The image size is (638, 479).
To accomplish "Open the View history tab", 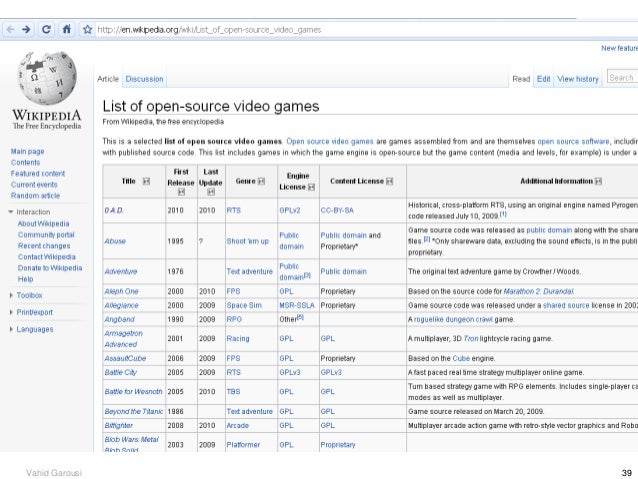I will click(x=578, y=79).
